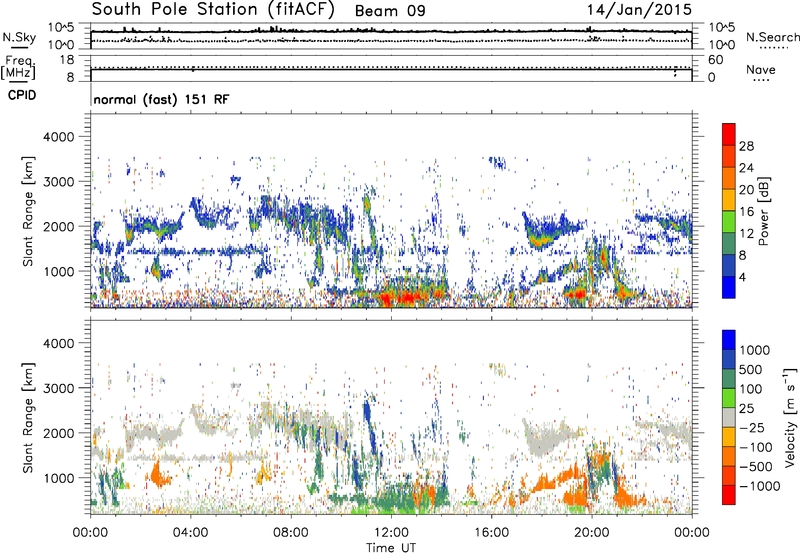
Task: Click the "N.Sky" legend label
Action: [19, 37]
